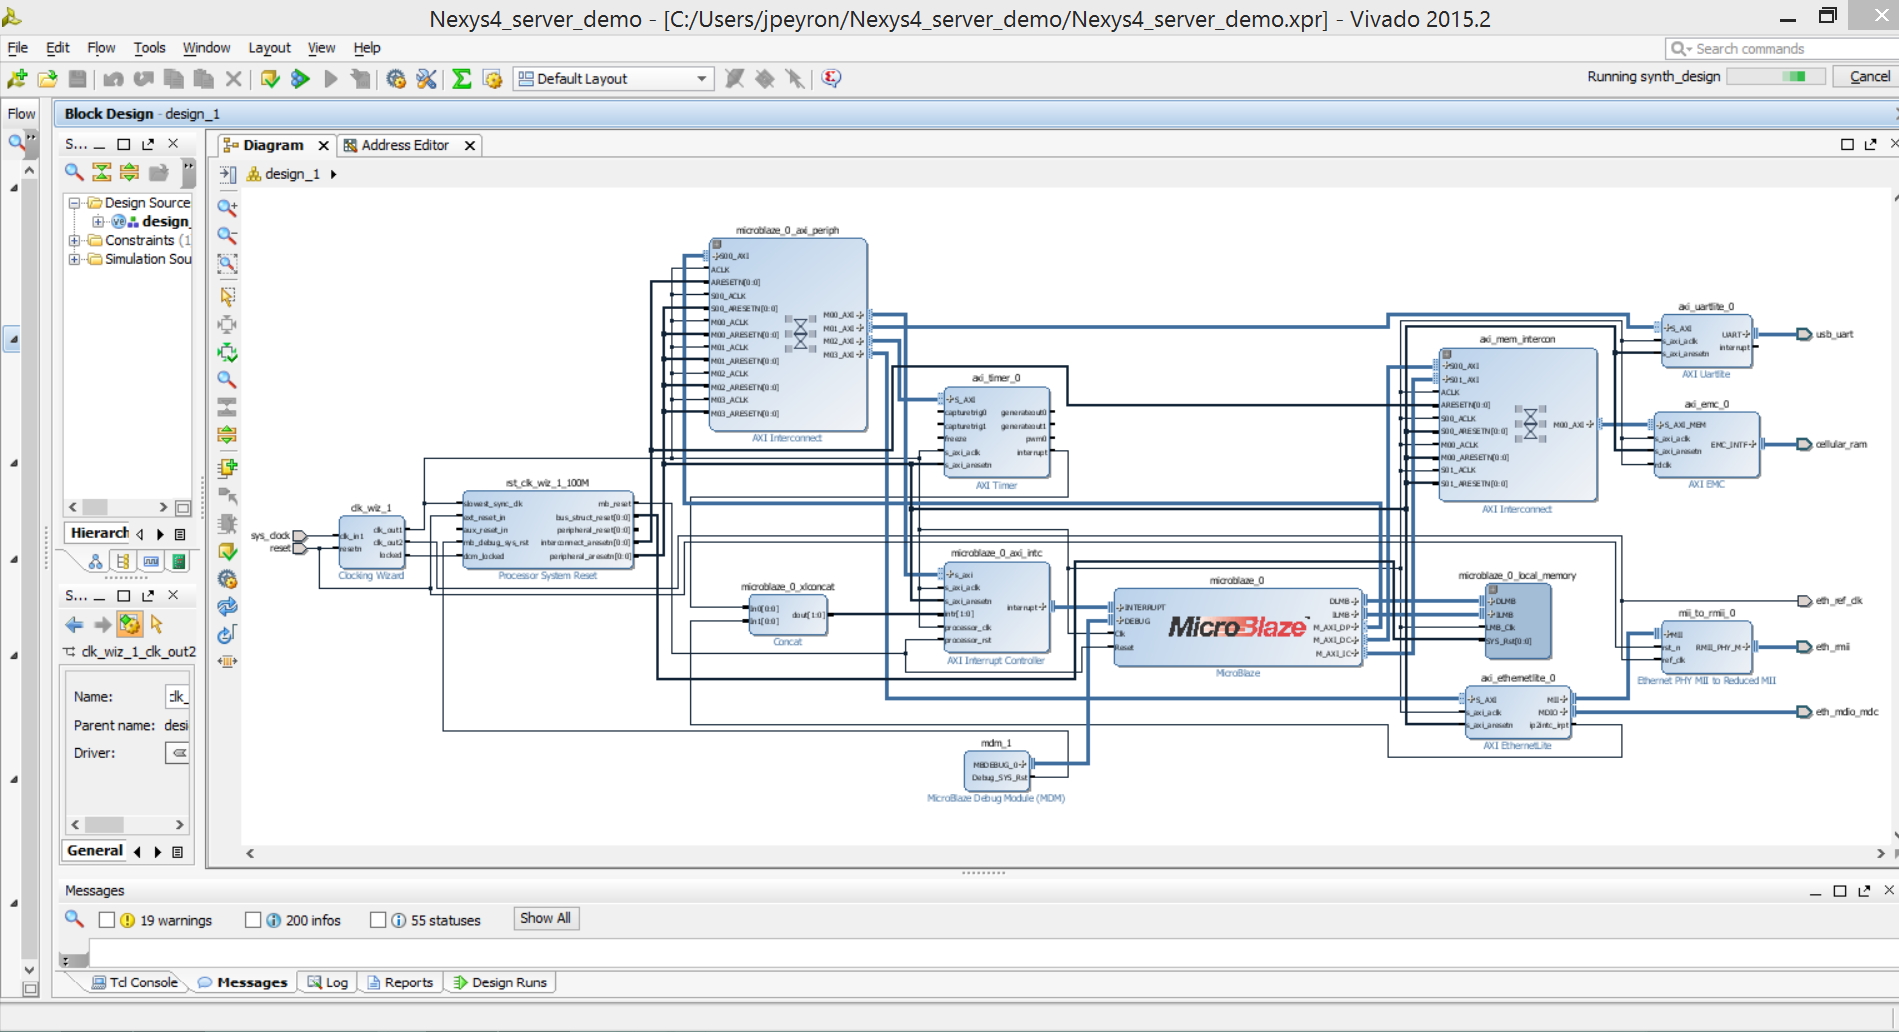This screenshot has height=1032, width=1899.
Task: Open the Flow menu
Action: click(101, 48)
